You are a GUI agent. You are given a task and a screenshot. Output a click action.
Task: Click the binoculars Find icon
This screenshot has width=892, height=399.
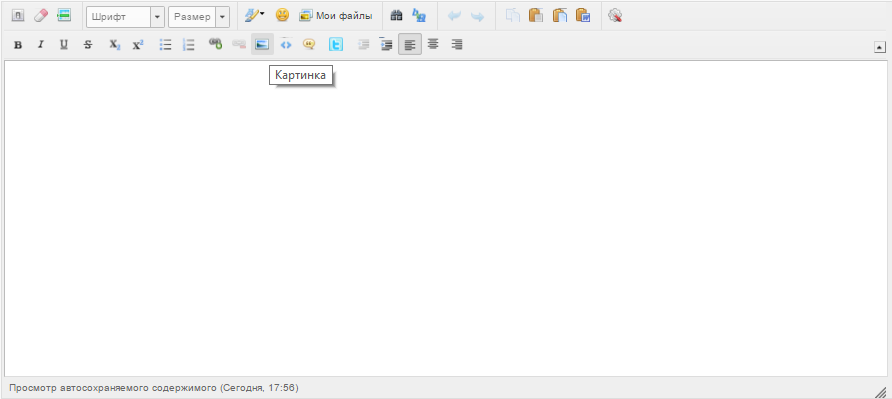(397, 16)
